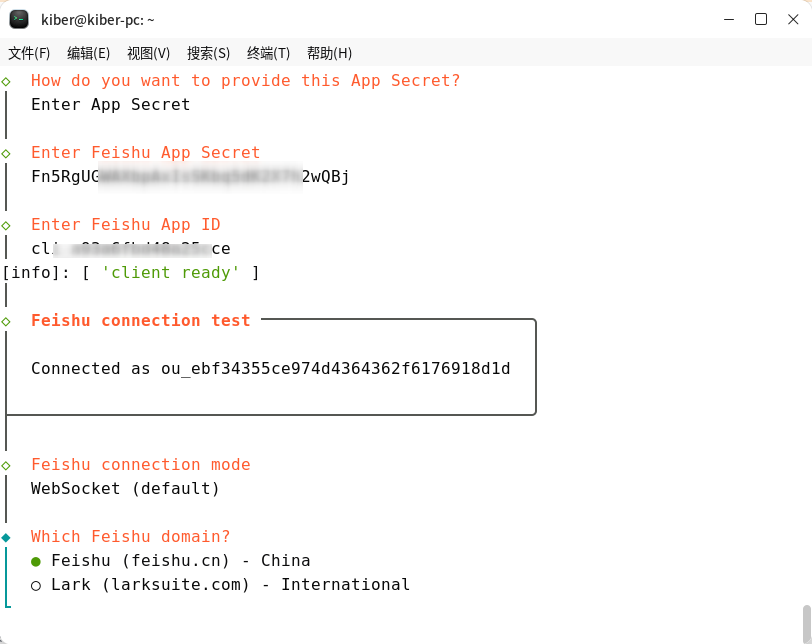Click the terminal app icon in title bar

19,19
